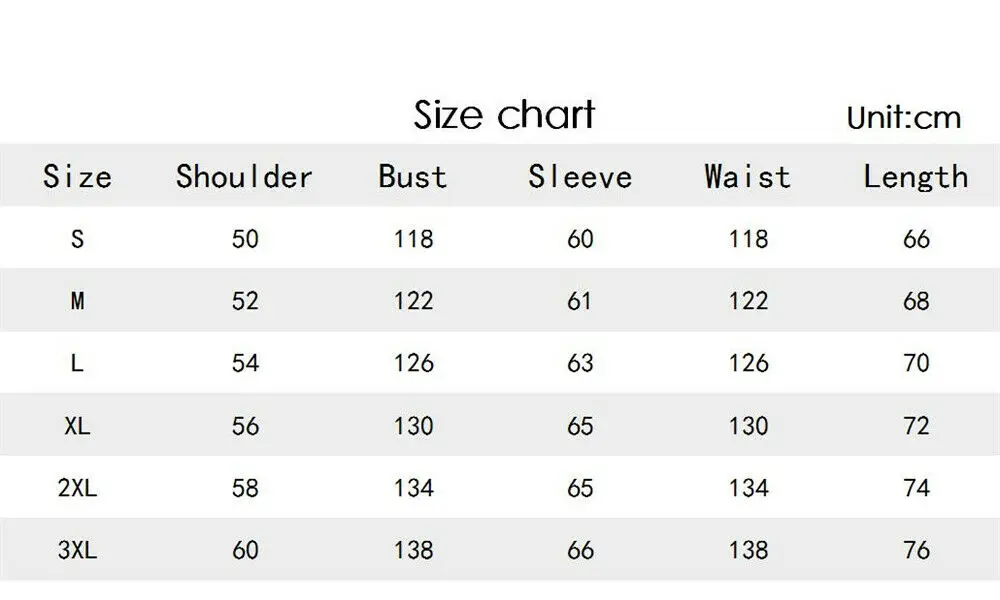Select the M size row label
1000x600 pixels.
(x=77, y=301)
